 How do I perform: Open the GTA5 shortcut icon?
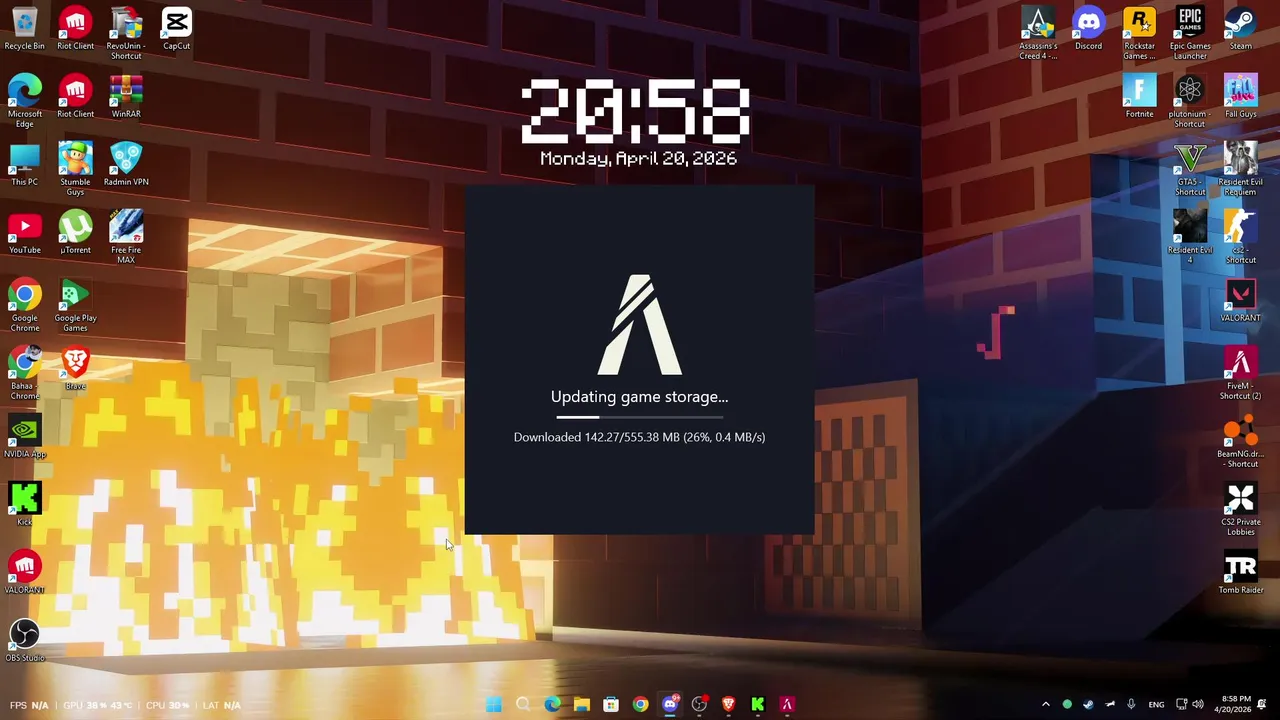click(1190, 168)
